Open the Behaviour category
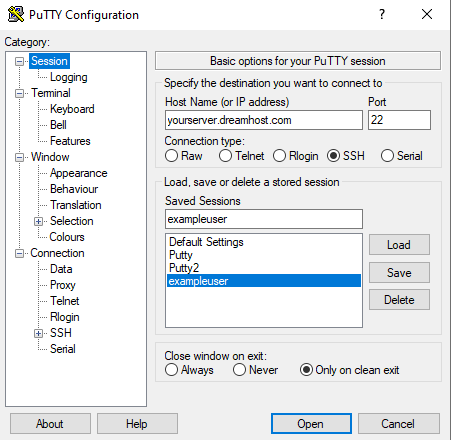Viewport: 451px width, 440px height. pos(74,189)
